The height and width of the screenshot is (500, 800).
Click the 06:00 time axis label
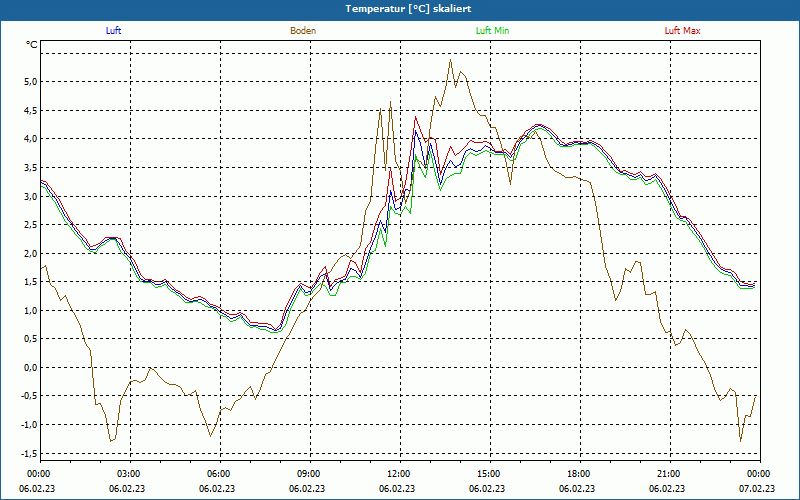point(220,474)
